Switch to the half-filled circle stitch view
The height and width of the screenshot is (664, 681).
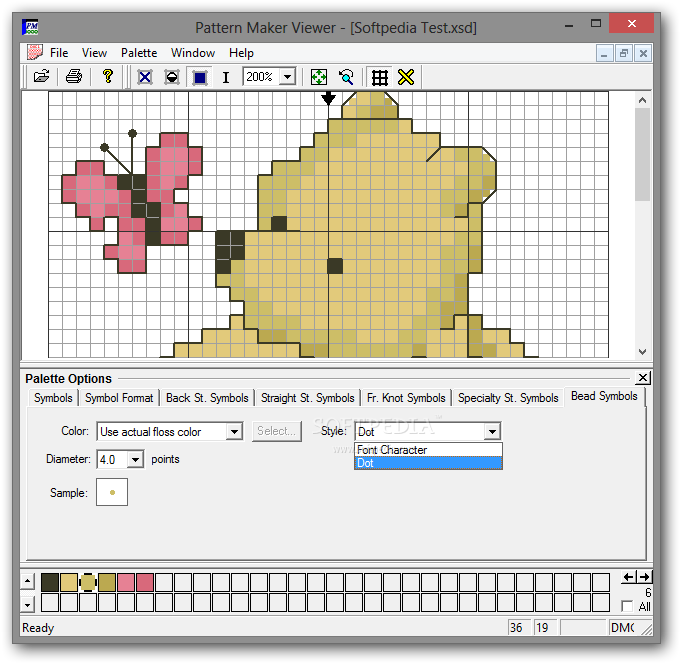pyautogui.click(x=172, y=77)
